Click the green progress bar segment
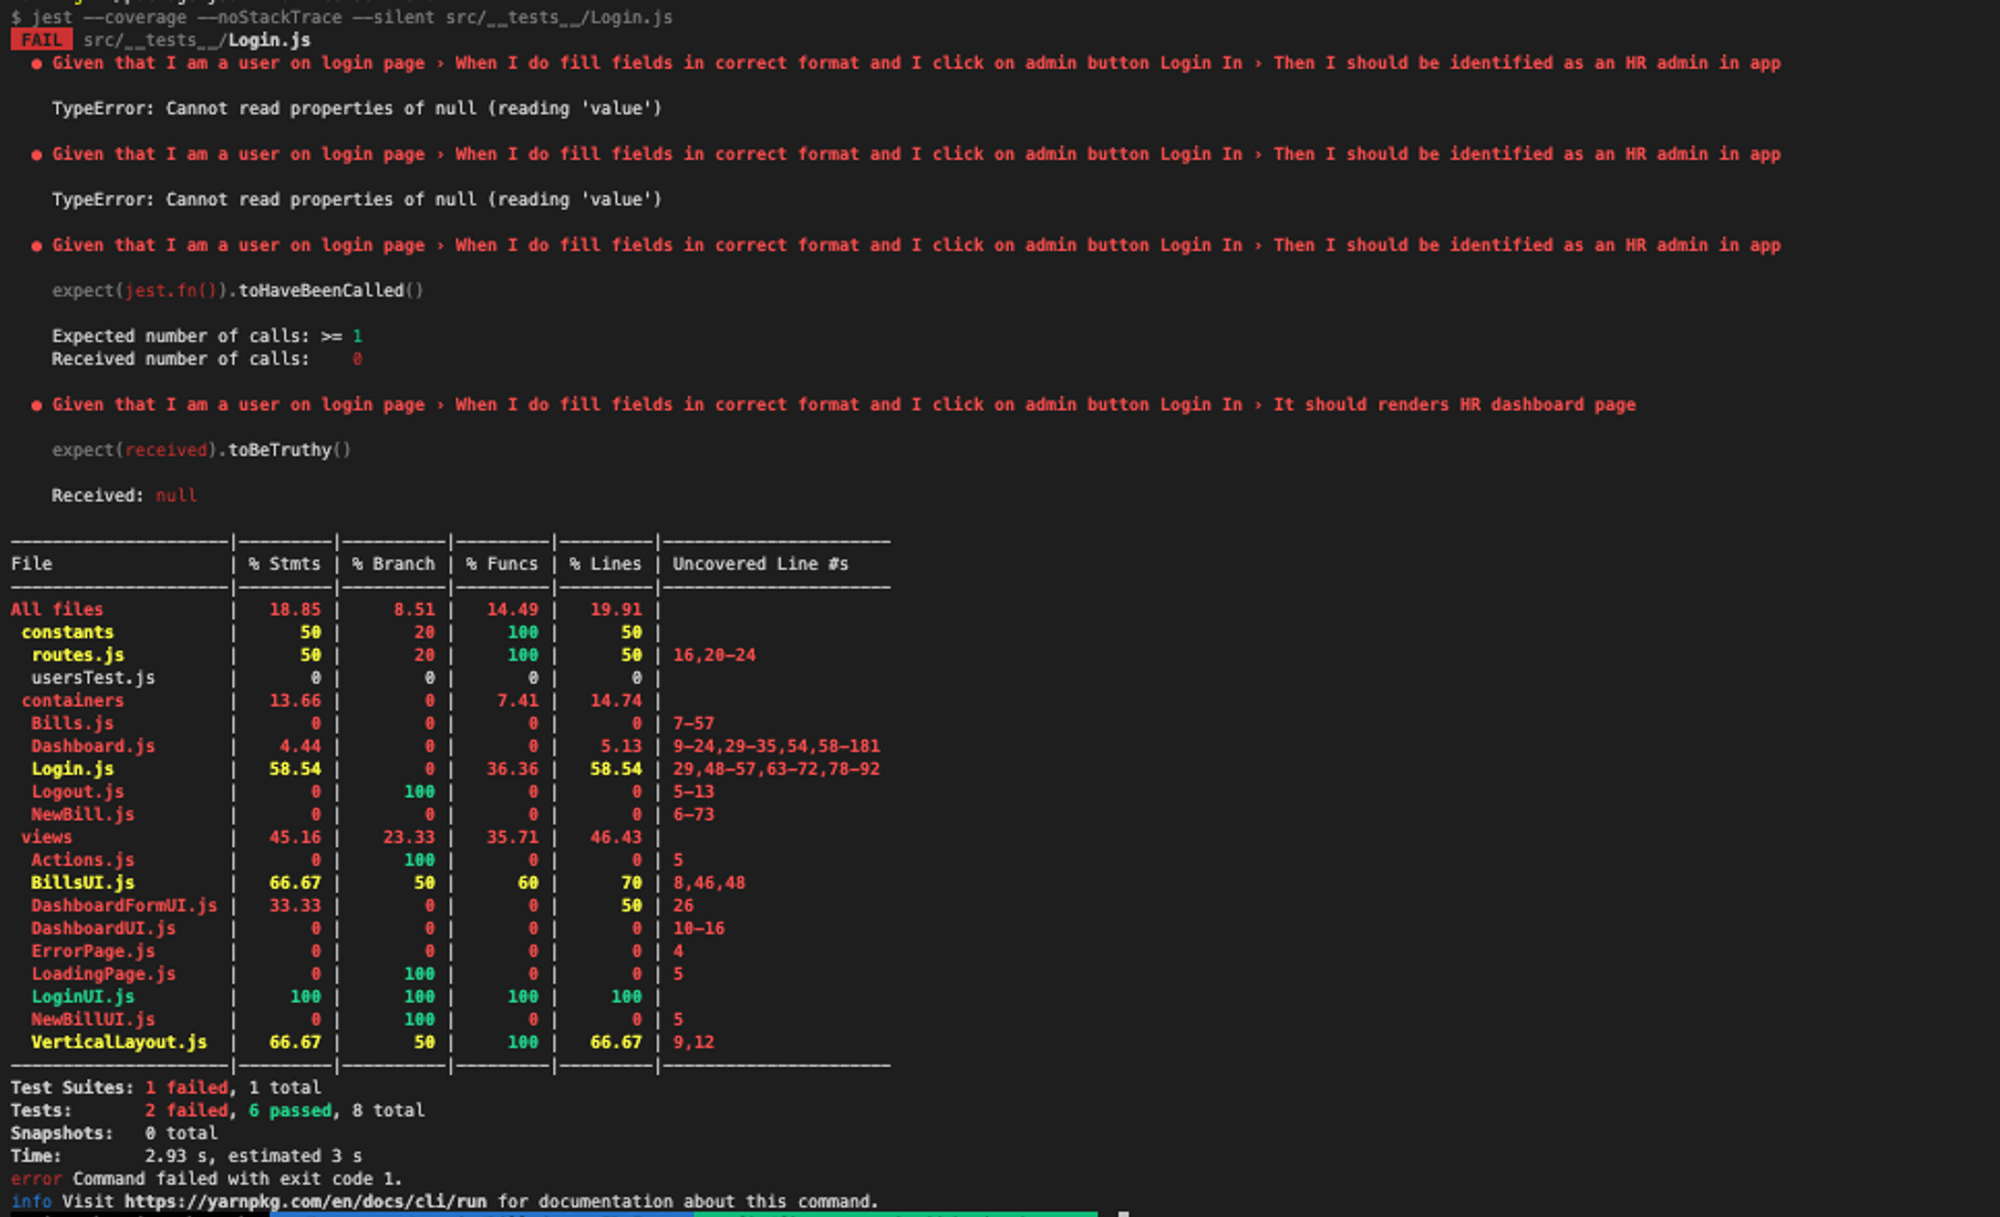This screenshot has height=1217, width=2000. 895,1214
